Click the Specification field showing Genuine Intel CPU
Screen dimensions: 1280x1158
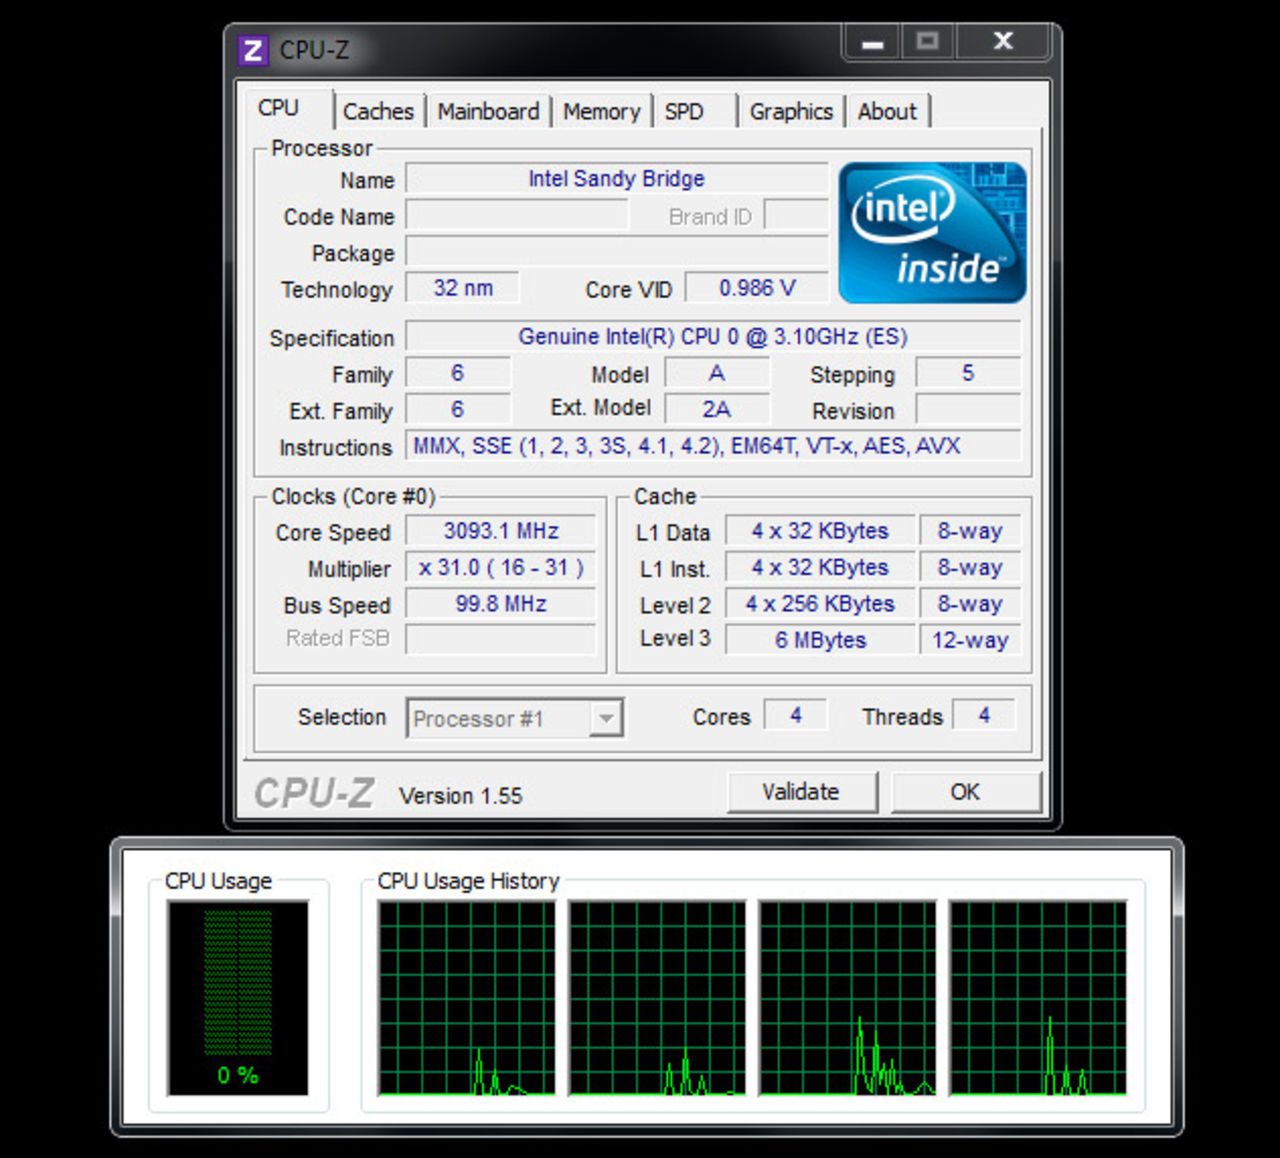pos(712,337)
